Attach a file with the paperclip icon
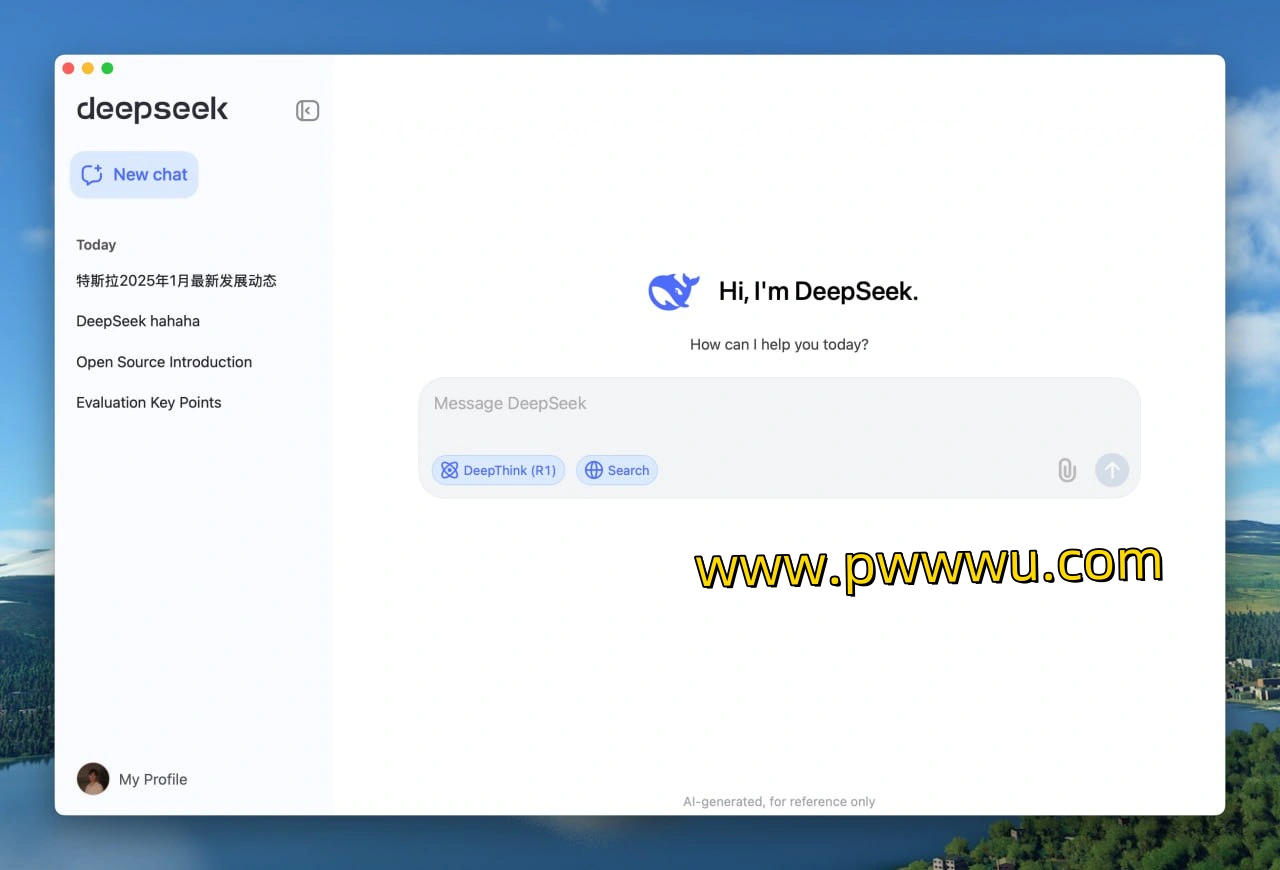Viewport: 1280px width, 870px height. point(1067,470)
